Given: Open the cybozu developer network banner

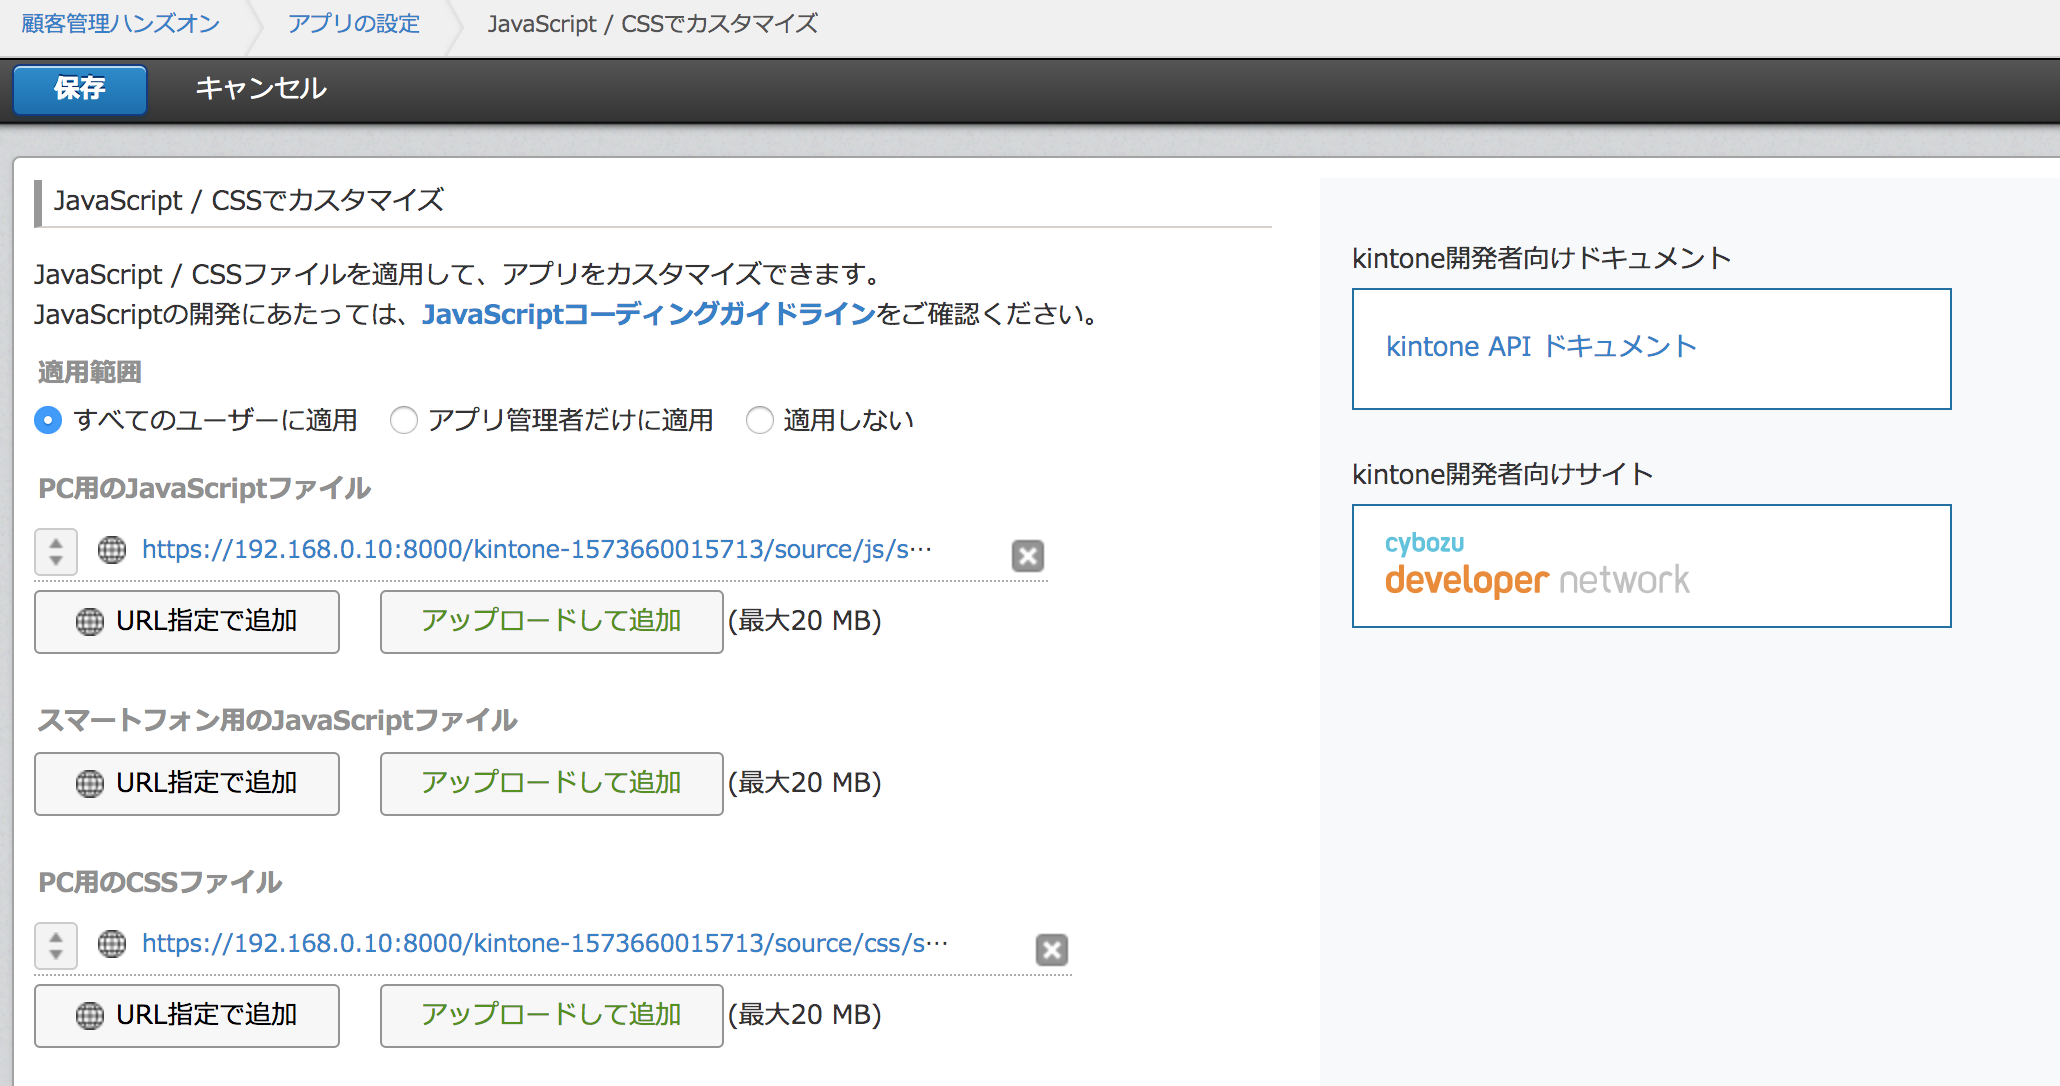Looking at the screenshot, I should click(x=1652, y=566).
